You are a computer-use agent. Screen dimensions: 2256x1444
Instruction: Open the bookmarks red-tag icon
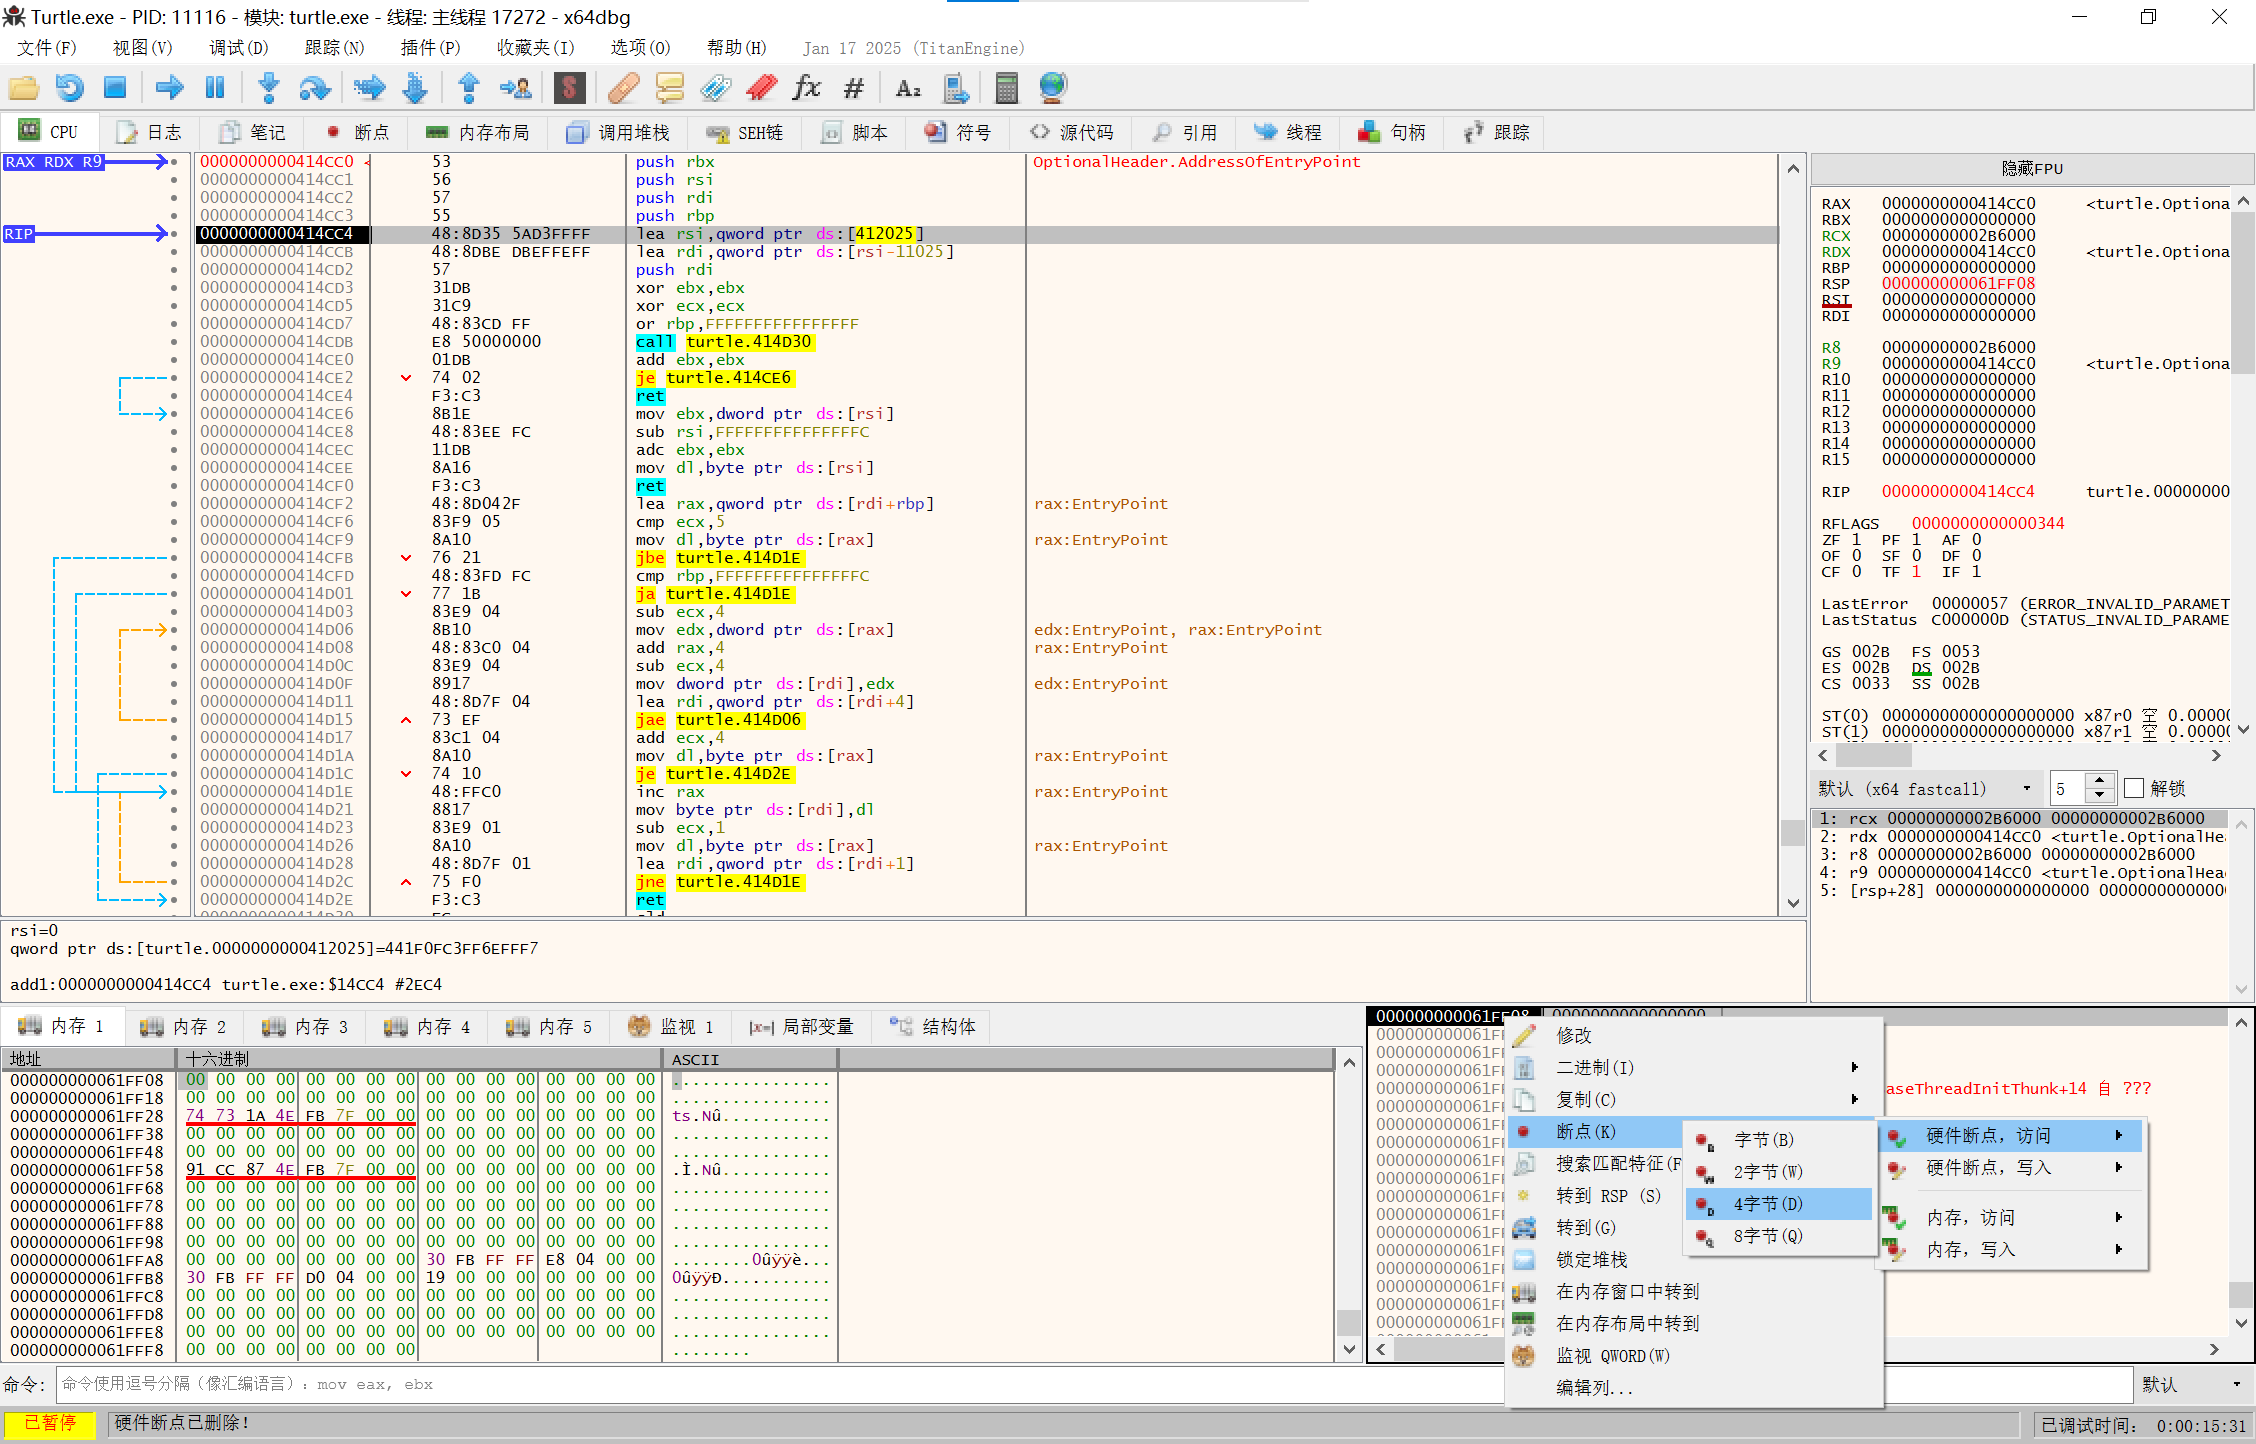click(x=761, y=88)
